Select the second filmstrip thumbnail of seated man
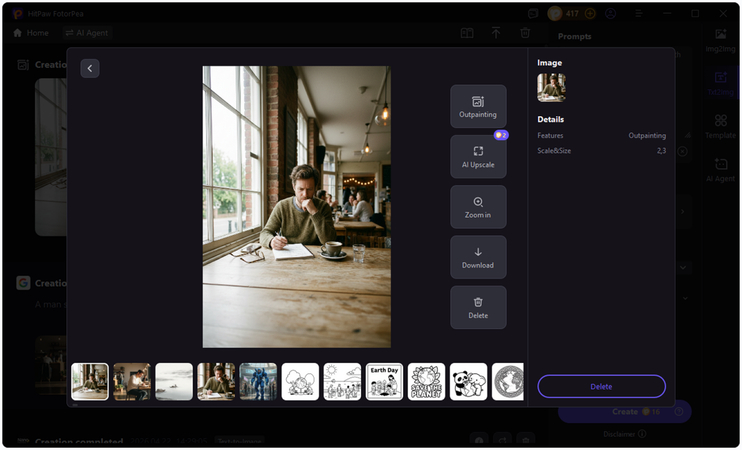 (x=132, y=382)
